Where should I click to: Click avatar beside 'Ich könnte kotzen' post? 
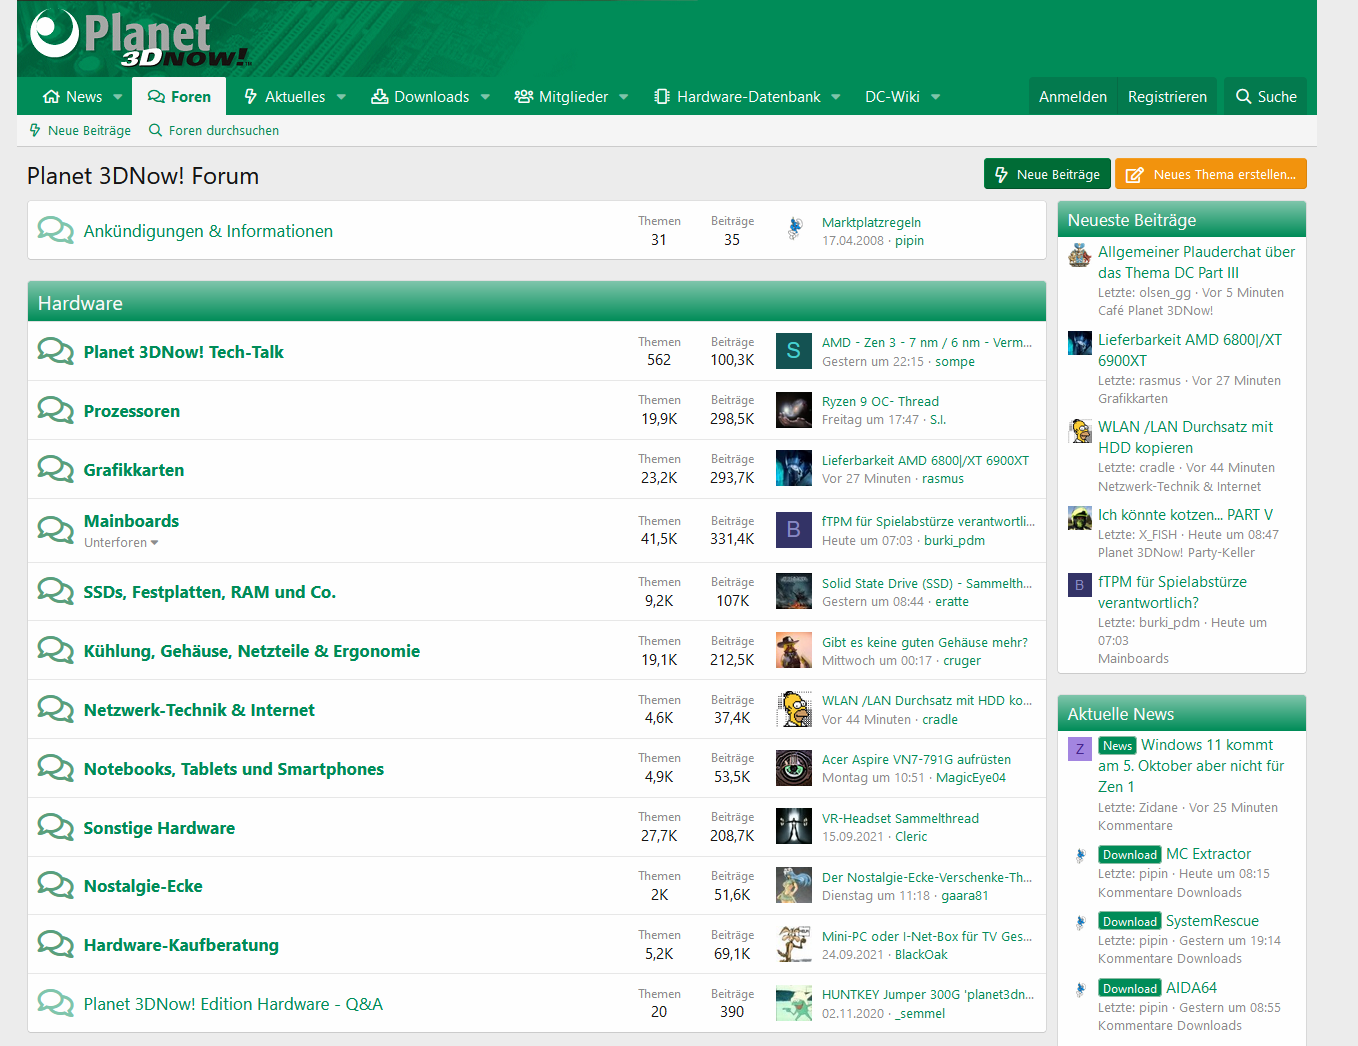[x=1080, y=518]
